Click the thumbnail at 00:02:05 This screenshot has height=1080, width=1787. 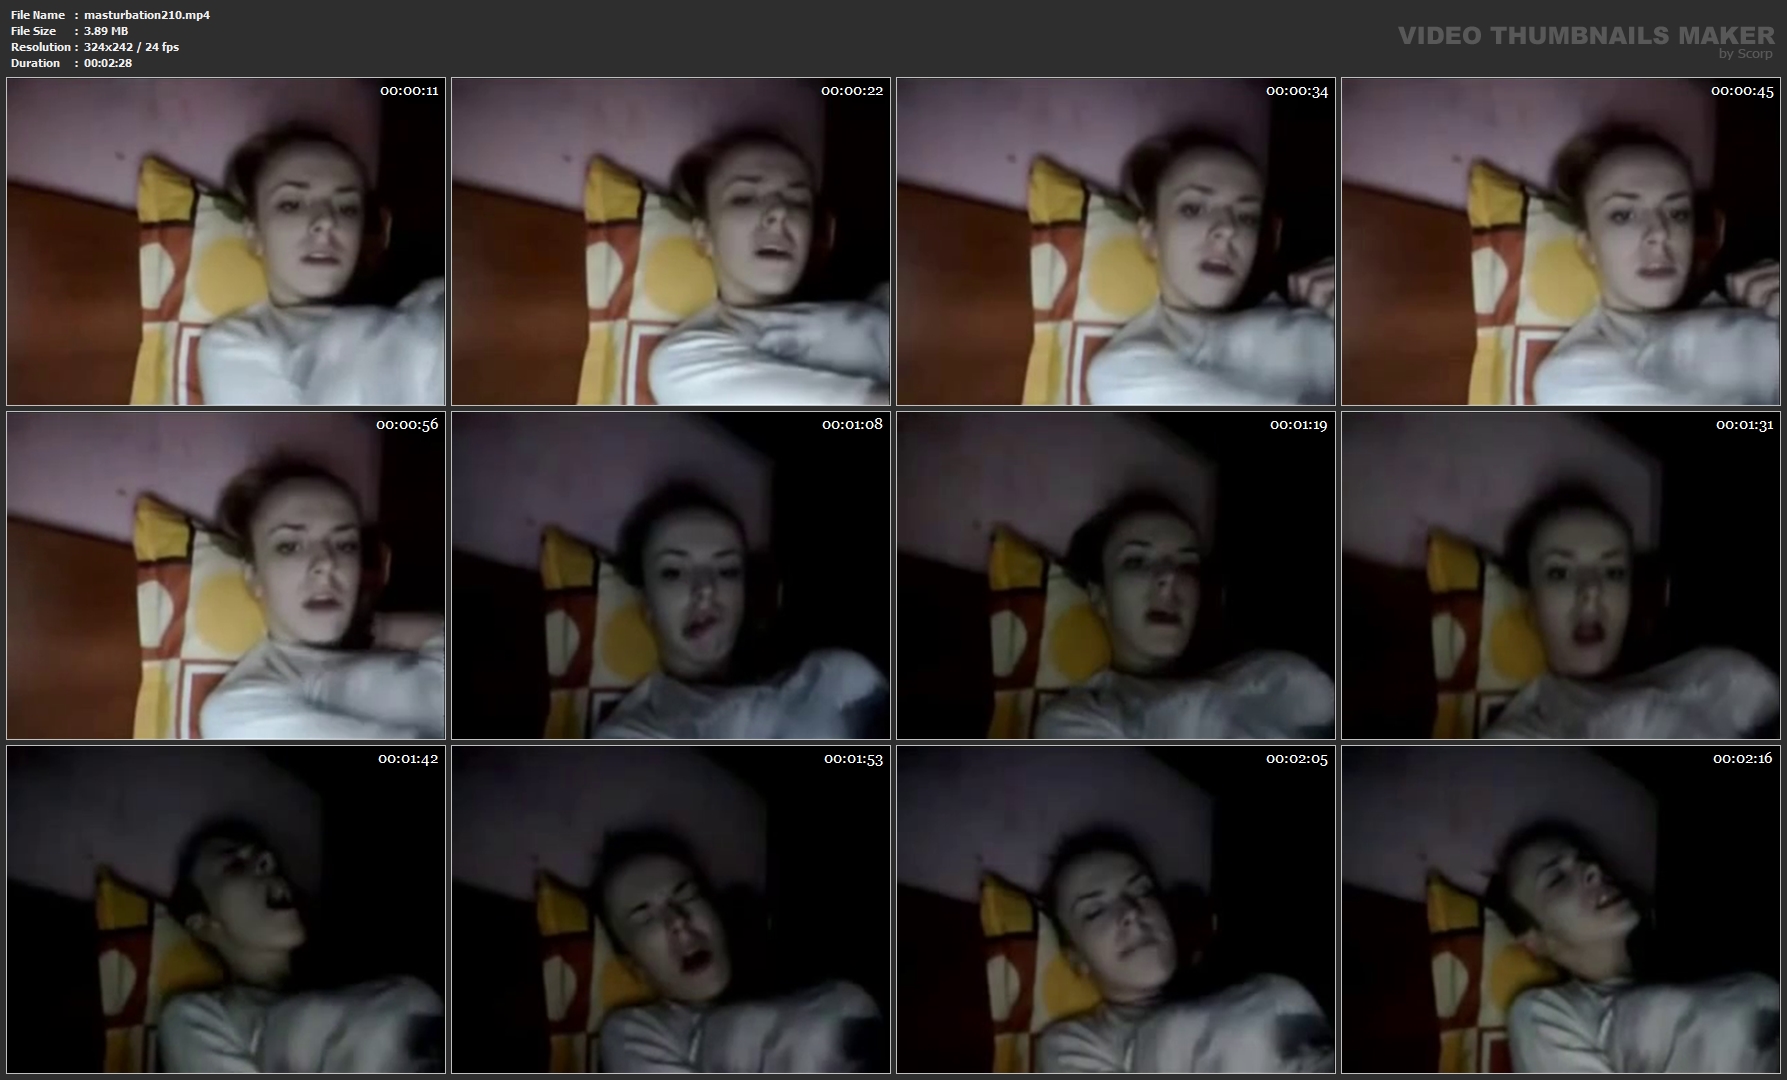[x=1115, y=909]
